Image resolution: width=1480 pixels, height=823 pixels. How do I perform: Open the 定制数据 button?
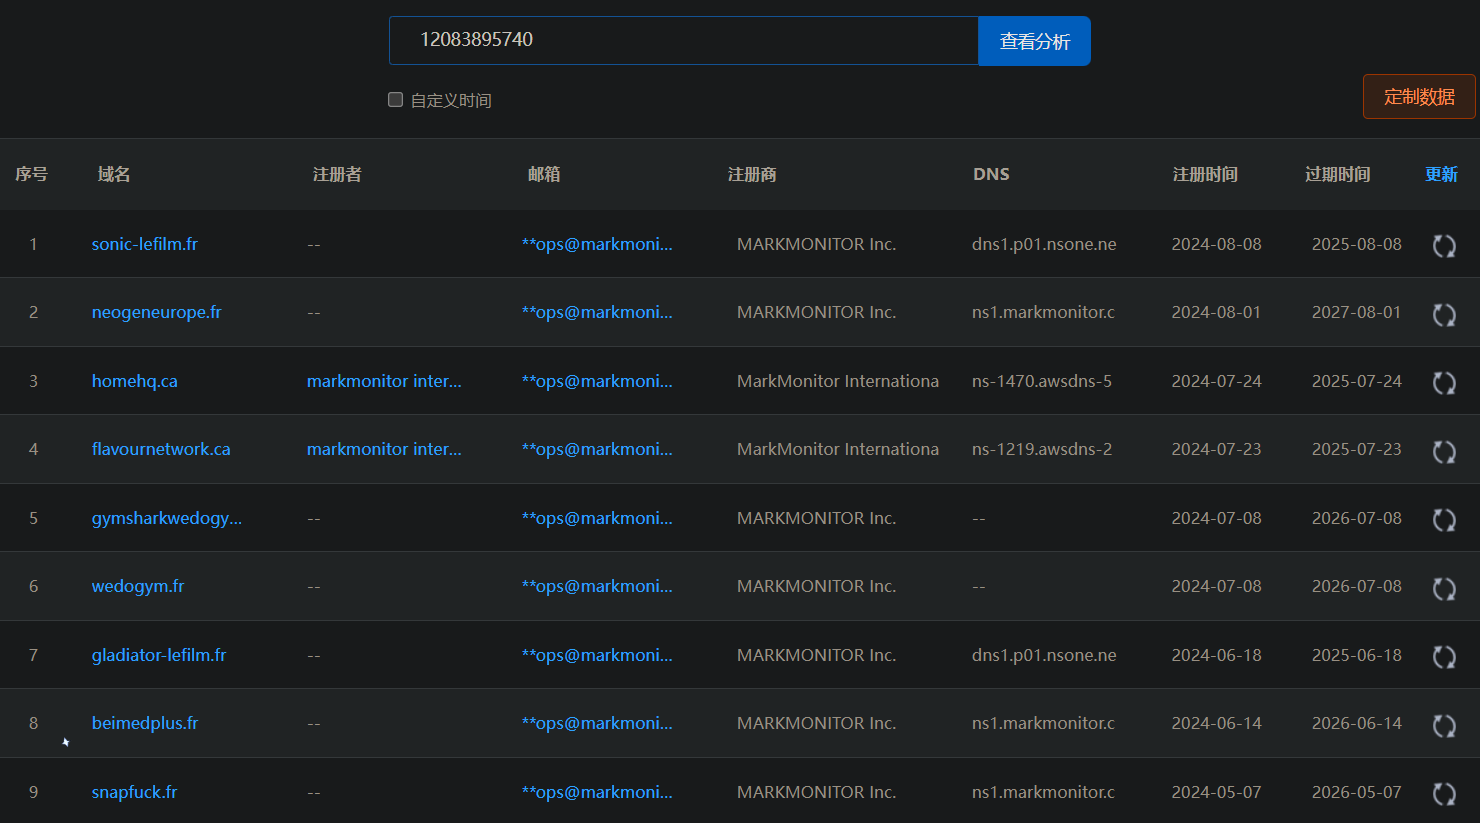tap(1419, 97)
